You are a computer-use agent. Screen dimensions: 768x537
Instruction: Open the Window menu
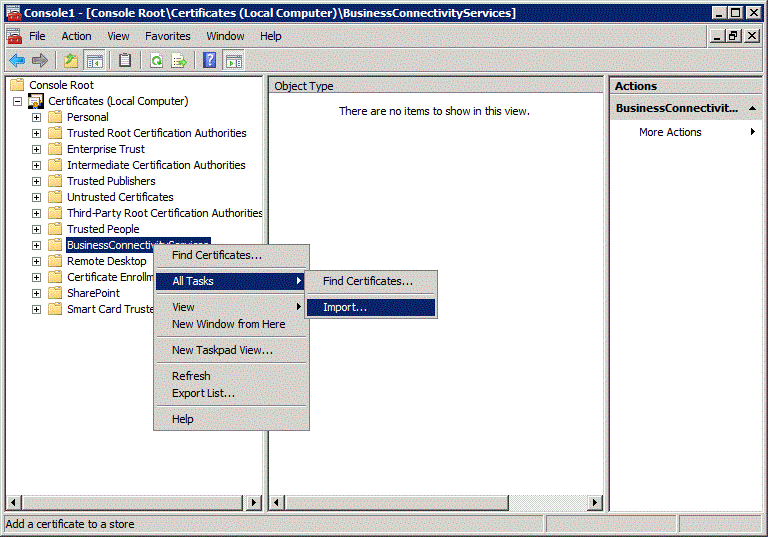click(225, 36)
